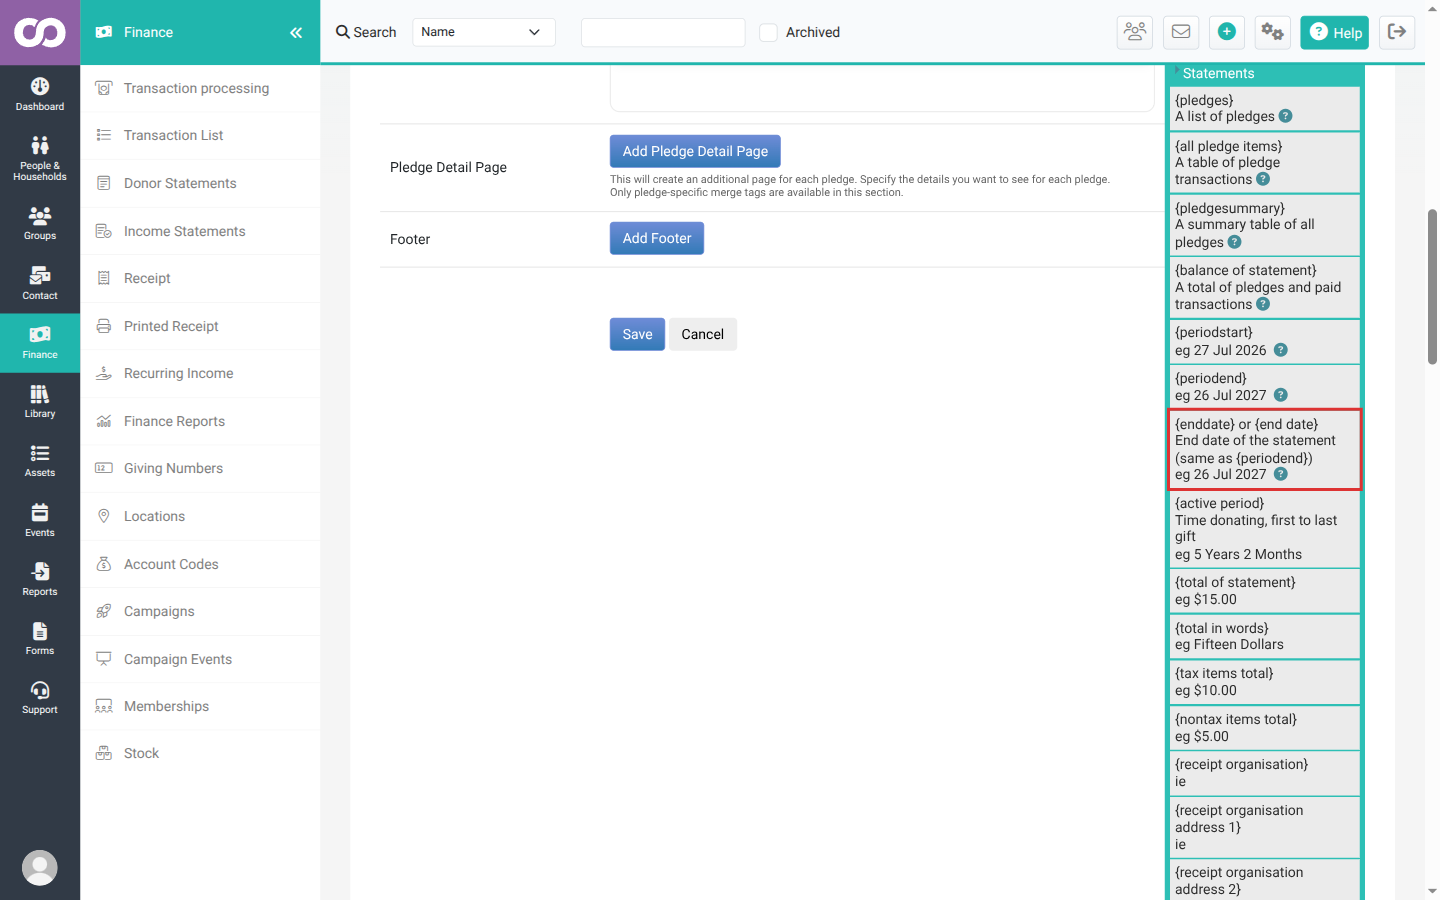This screenshot has width=1440, height=900.
Task: Open the Support sidebar icon
Action: tap(40, 697)
